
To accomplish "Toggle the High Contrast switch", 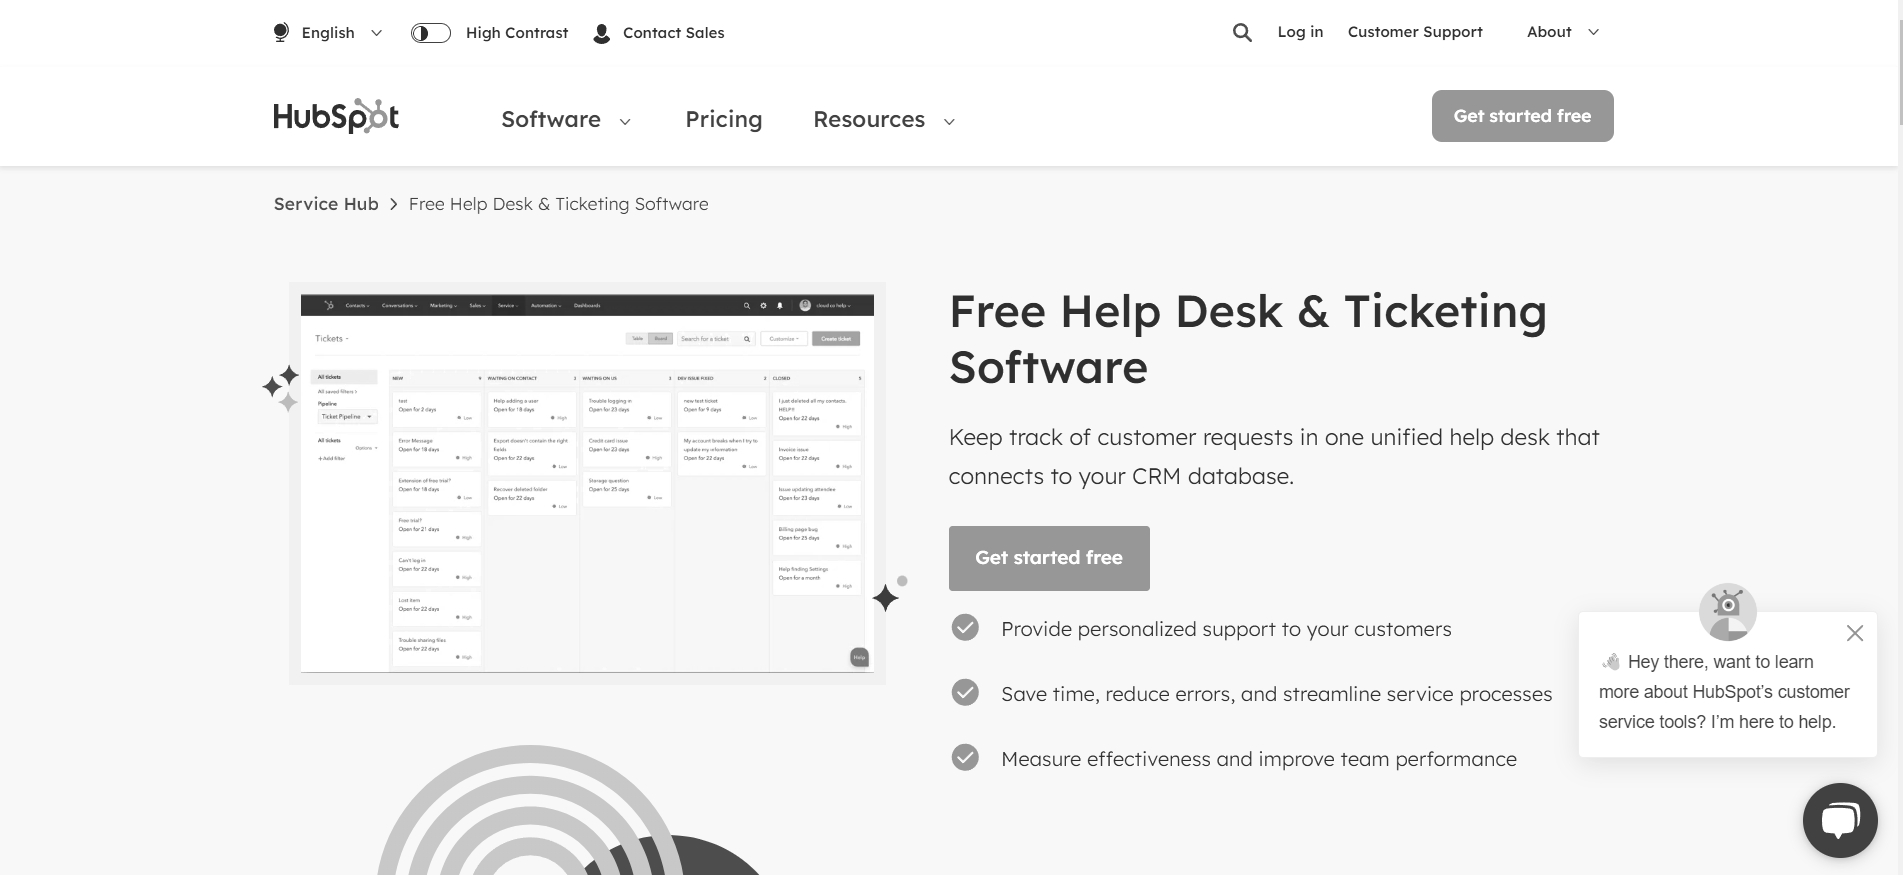I will pyautogui.click(x=431, y=33).
